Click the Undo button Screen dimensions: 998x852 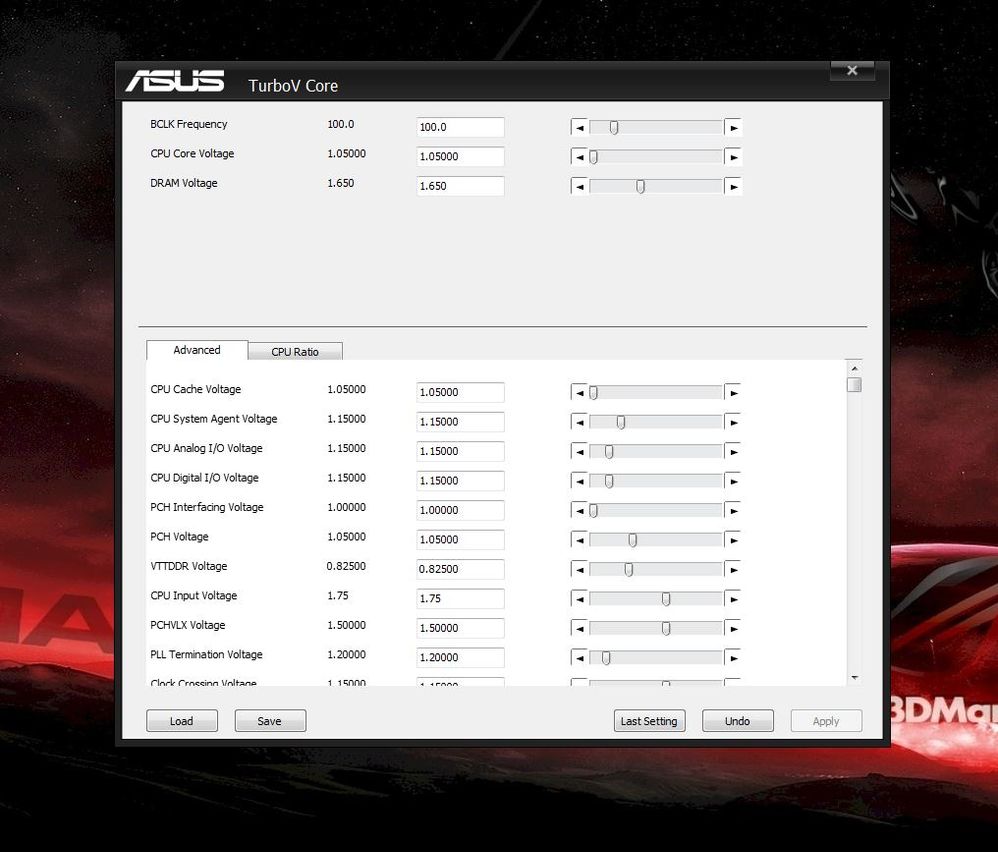click(738, 720)
